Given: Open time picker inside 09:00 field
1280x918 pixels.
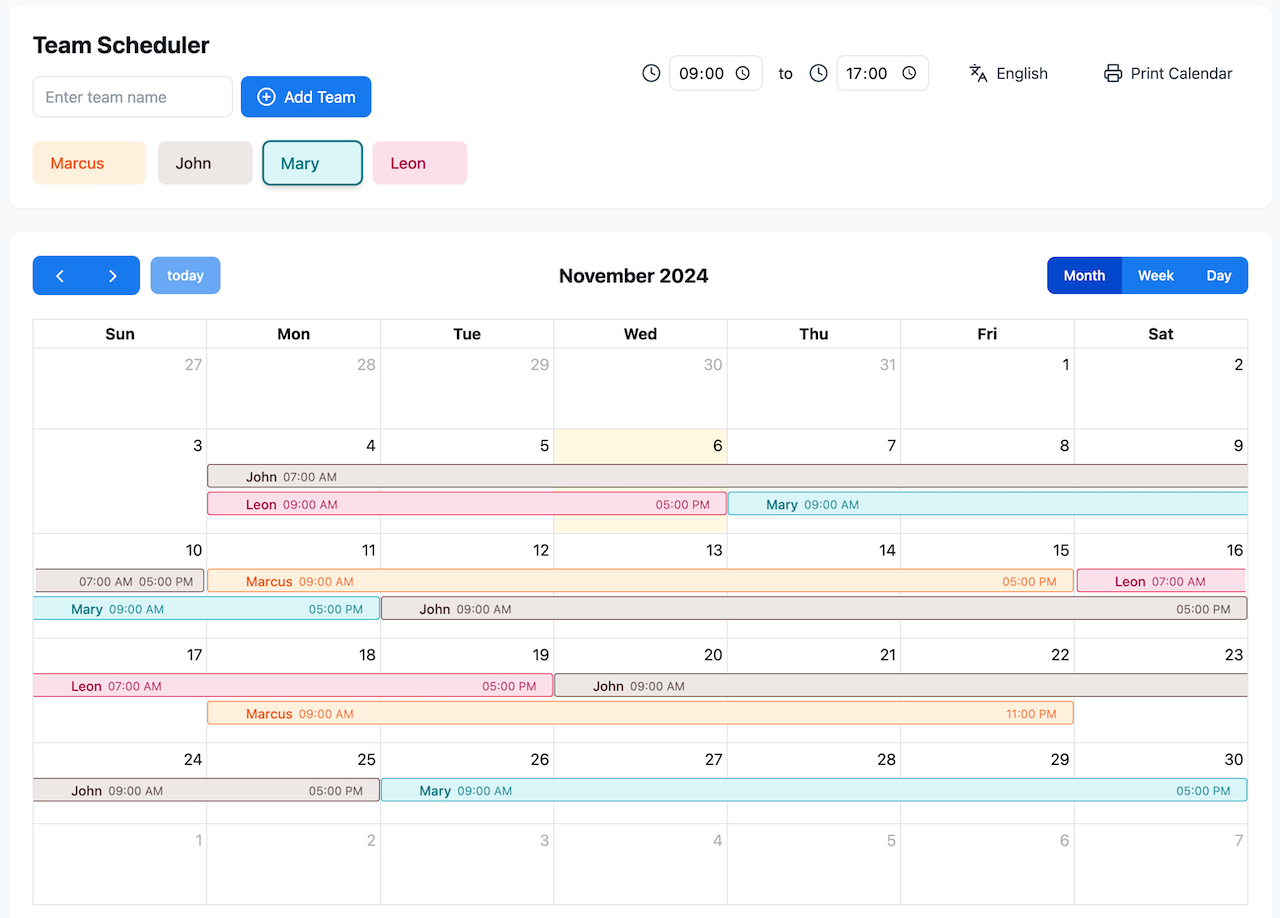Looking at the screenshot, I should [x=743, y=73].
